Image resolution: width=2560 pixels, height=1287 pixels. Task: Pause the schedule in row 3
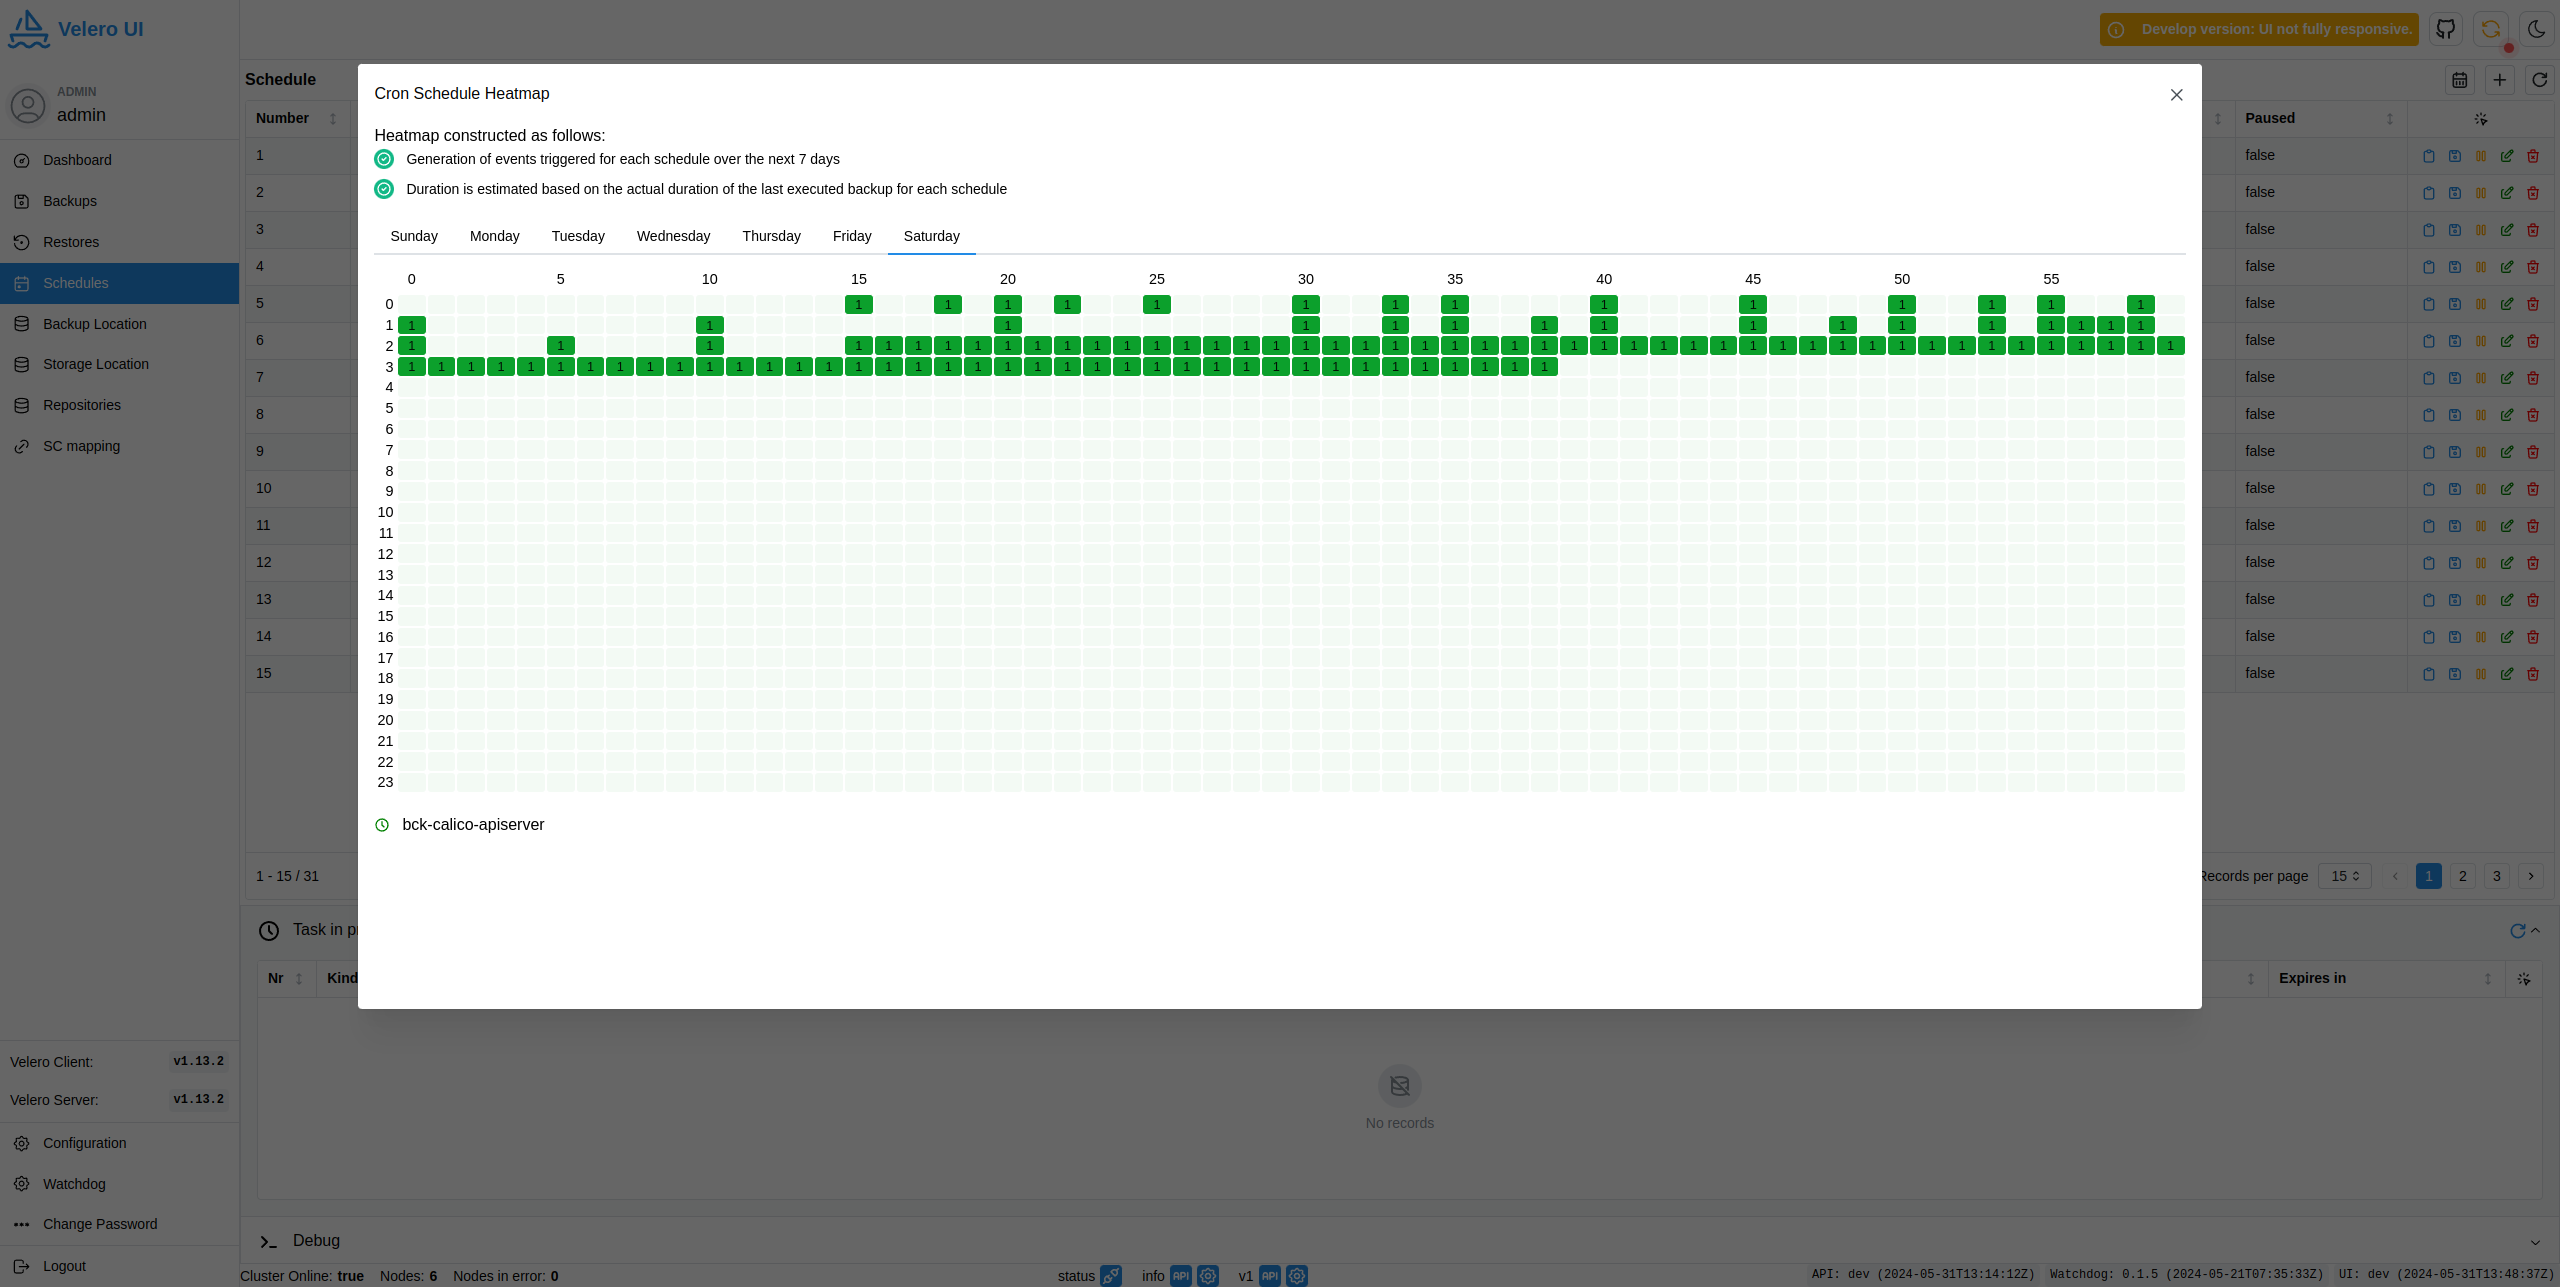click(x=2481, y=230)
